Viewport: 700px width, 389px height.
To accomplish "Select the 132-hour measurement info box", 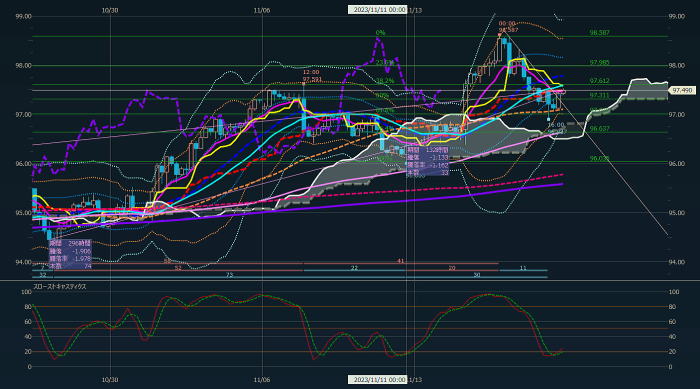I will [x=428, y=161].
